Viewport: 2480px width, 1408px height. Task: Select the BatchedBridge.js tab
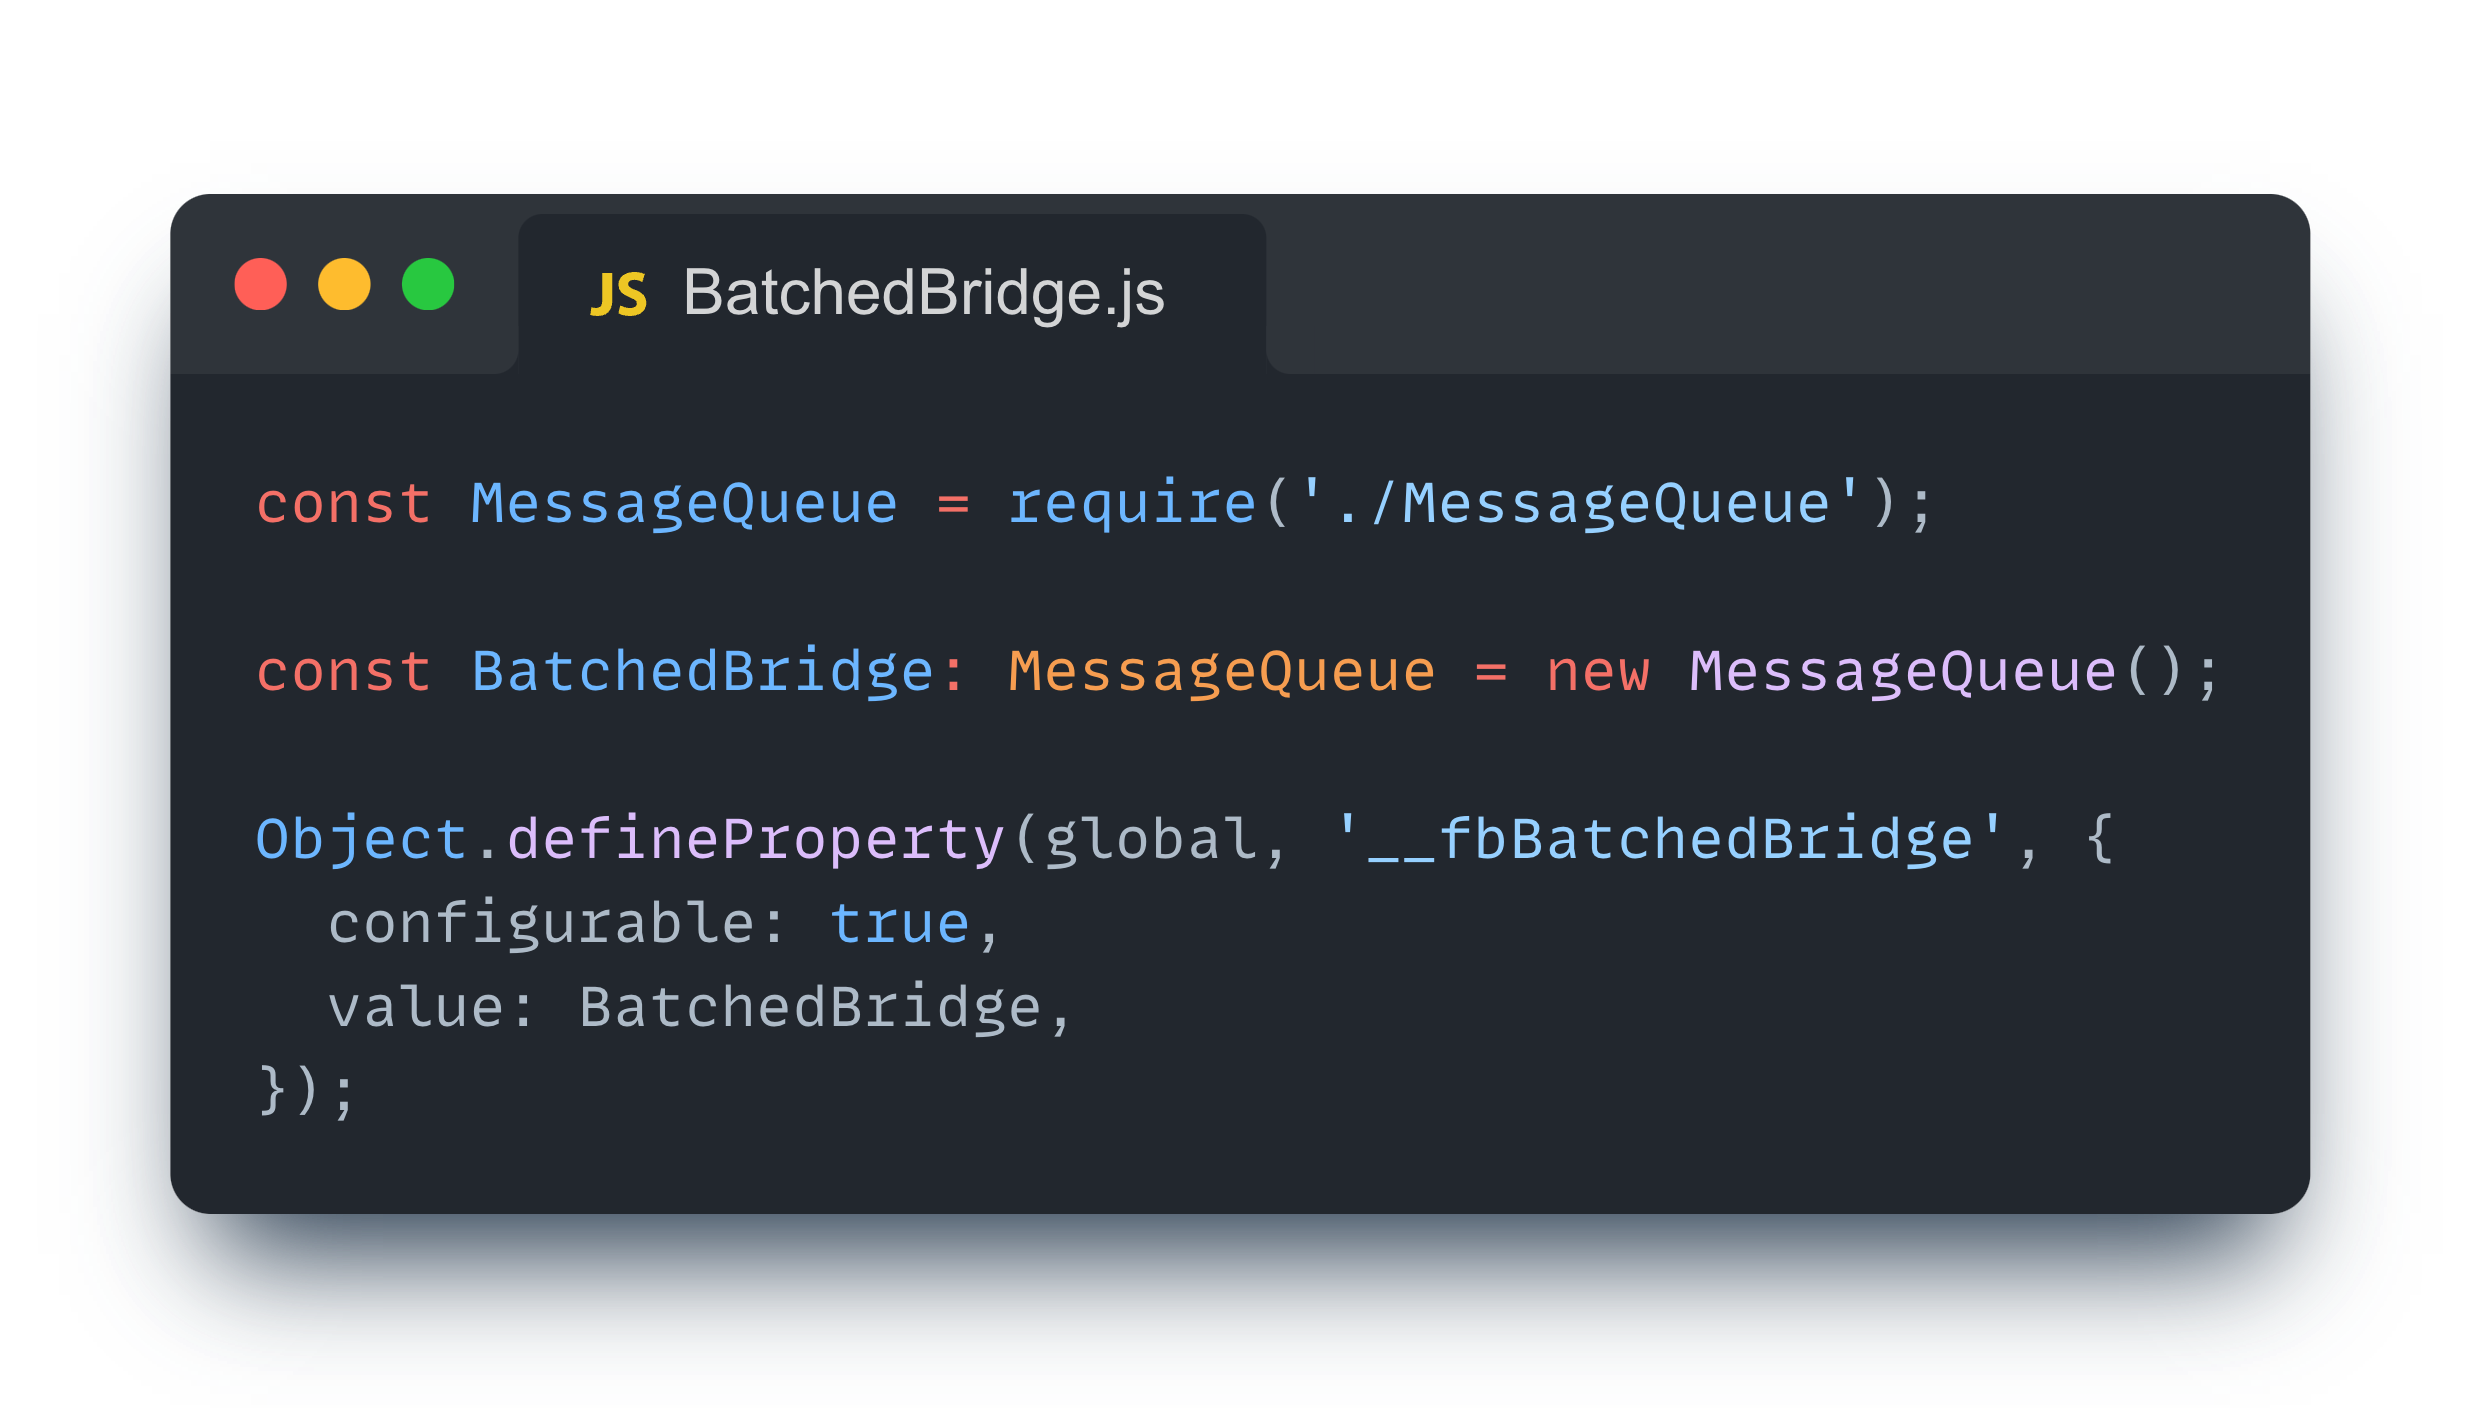[x=922, y=293]
